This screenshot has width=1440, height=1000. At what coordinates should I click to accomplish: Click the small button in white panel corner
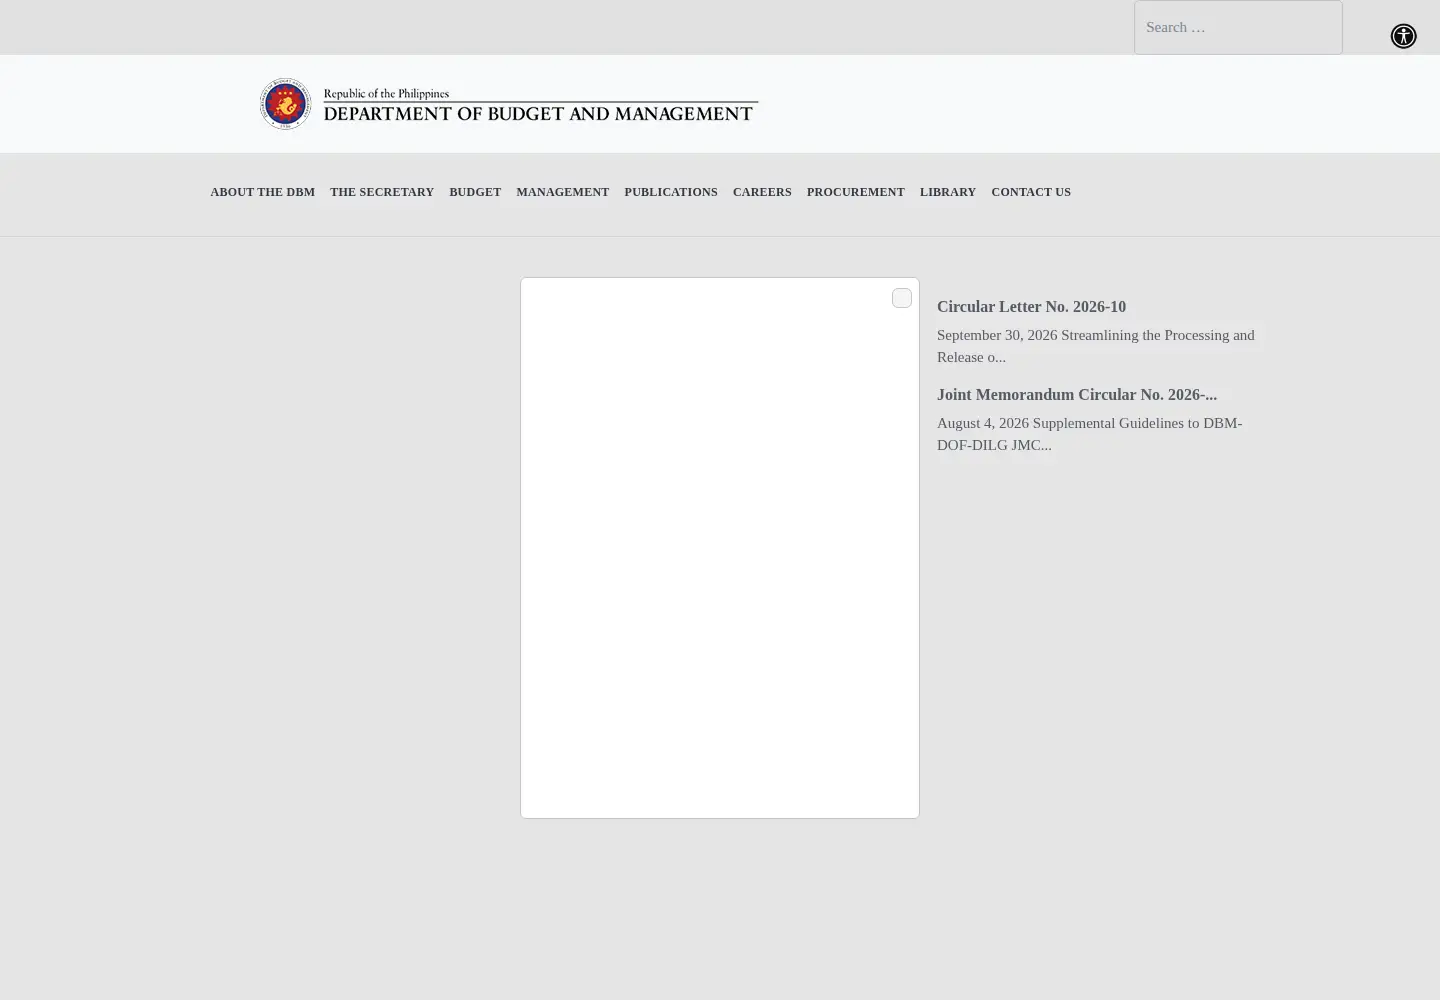coord(902,298)
